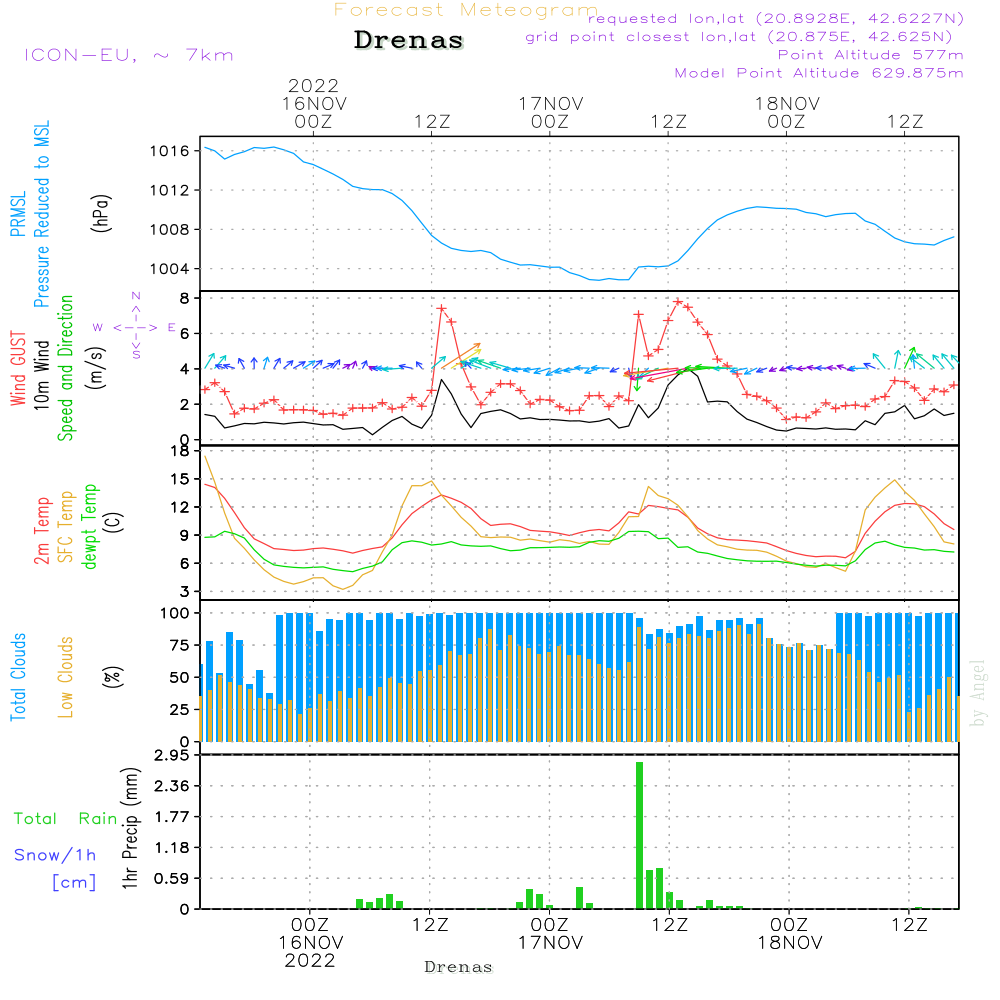Image resolution: width=1000 pixels, height=1000 pixels.
Task: Click the long orange wind arrow near 16NOV 12Z
Action: (x=462, y=356)
